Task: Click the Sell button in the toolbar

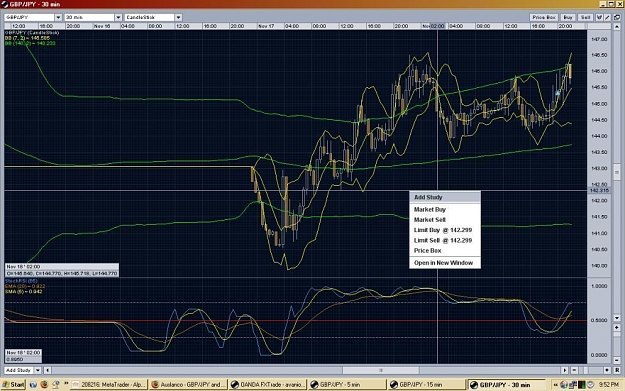Action: [585, 17]
